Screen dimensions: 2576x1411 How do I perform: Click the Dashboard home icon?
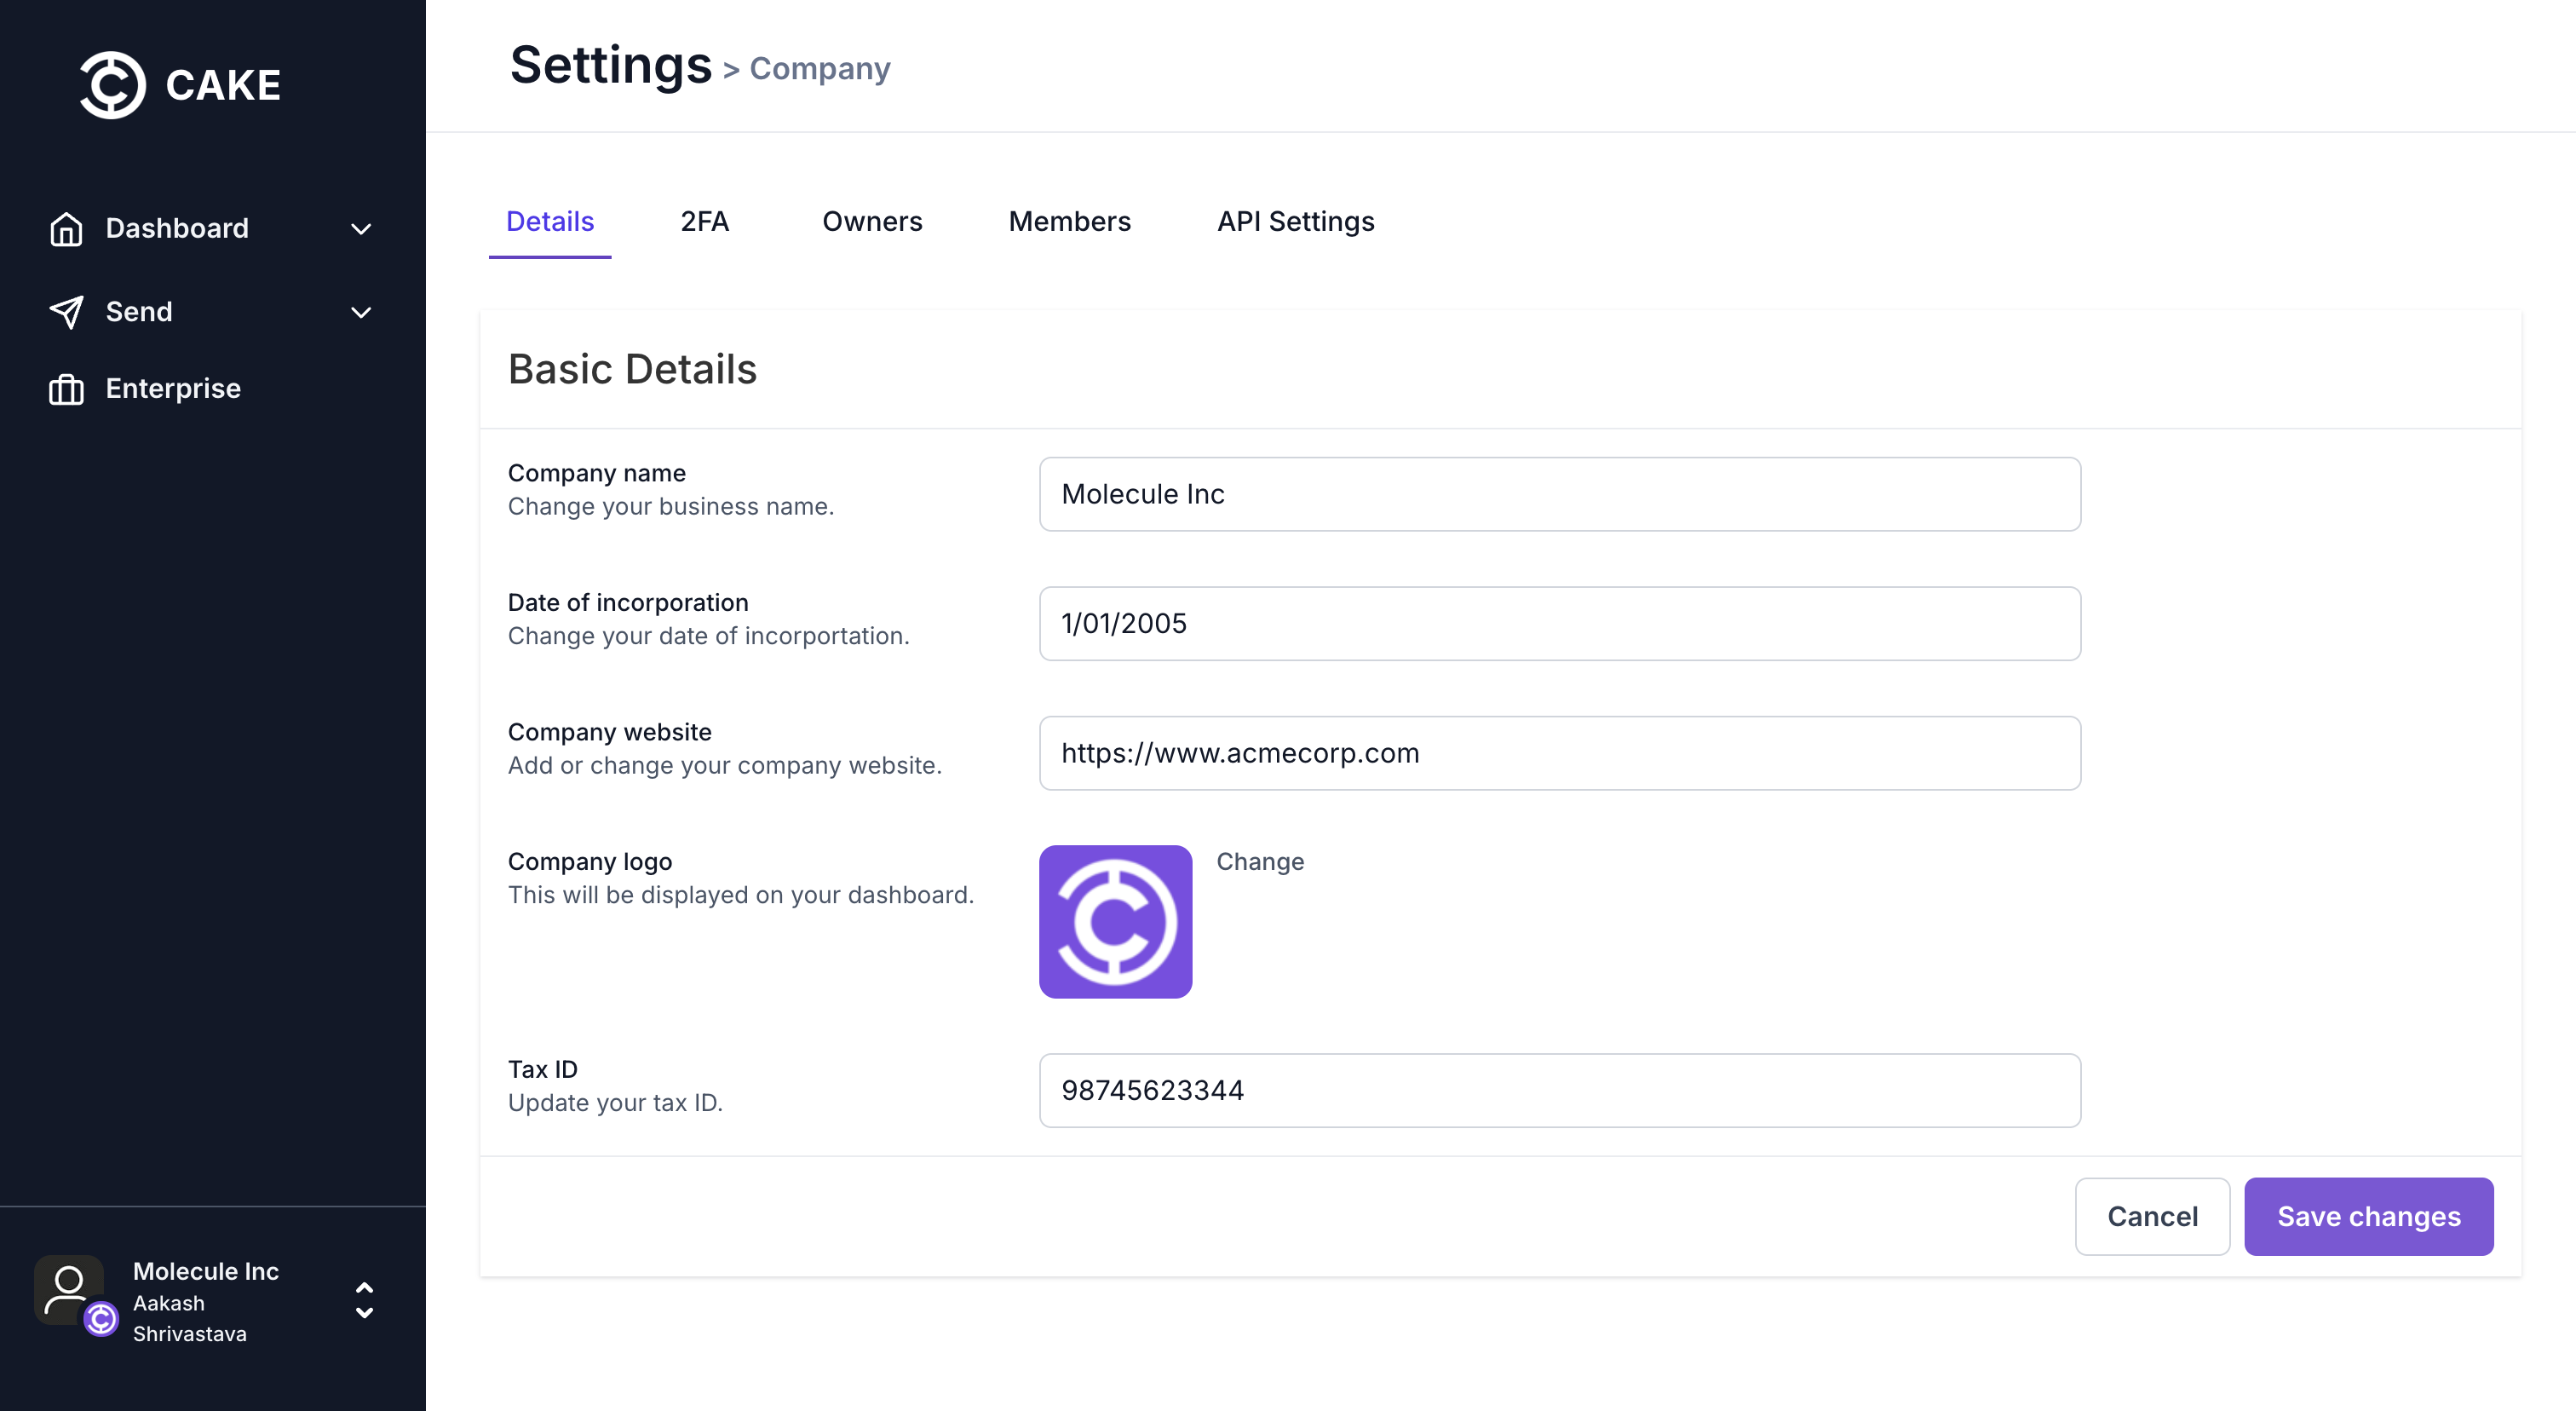(x=66, y=229)
